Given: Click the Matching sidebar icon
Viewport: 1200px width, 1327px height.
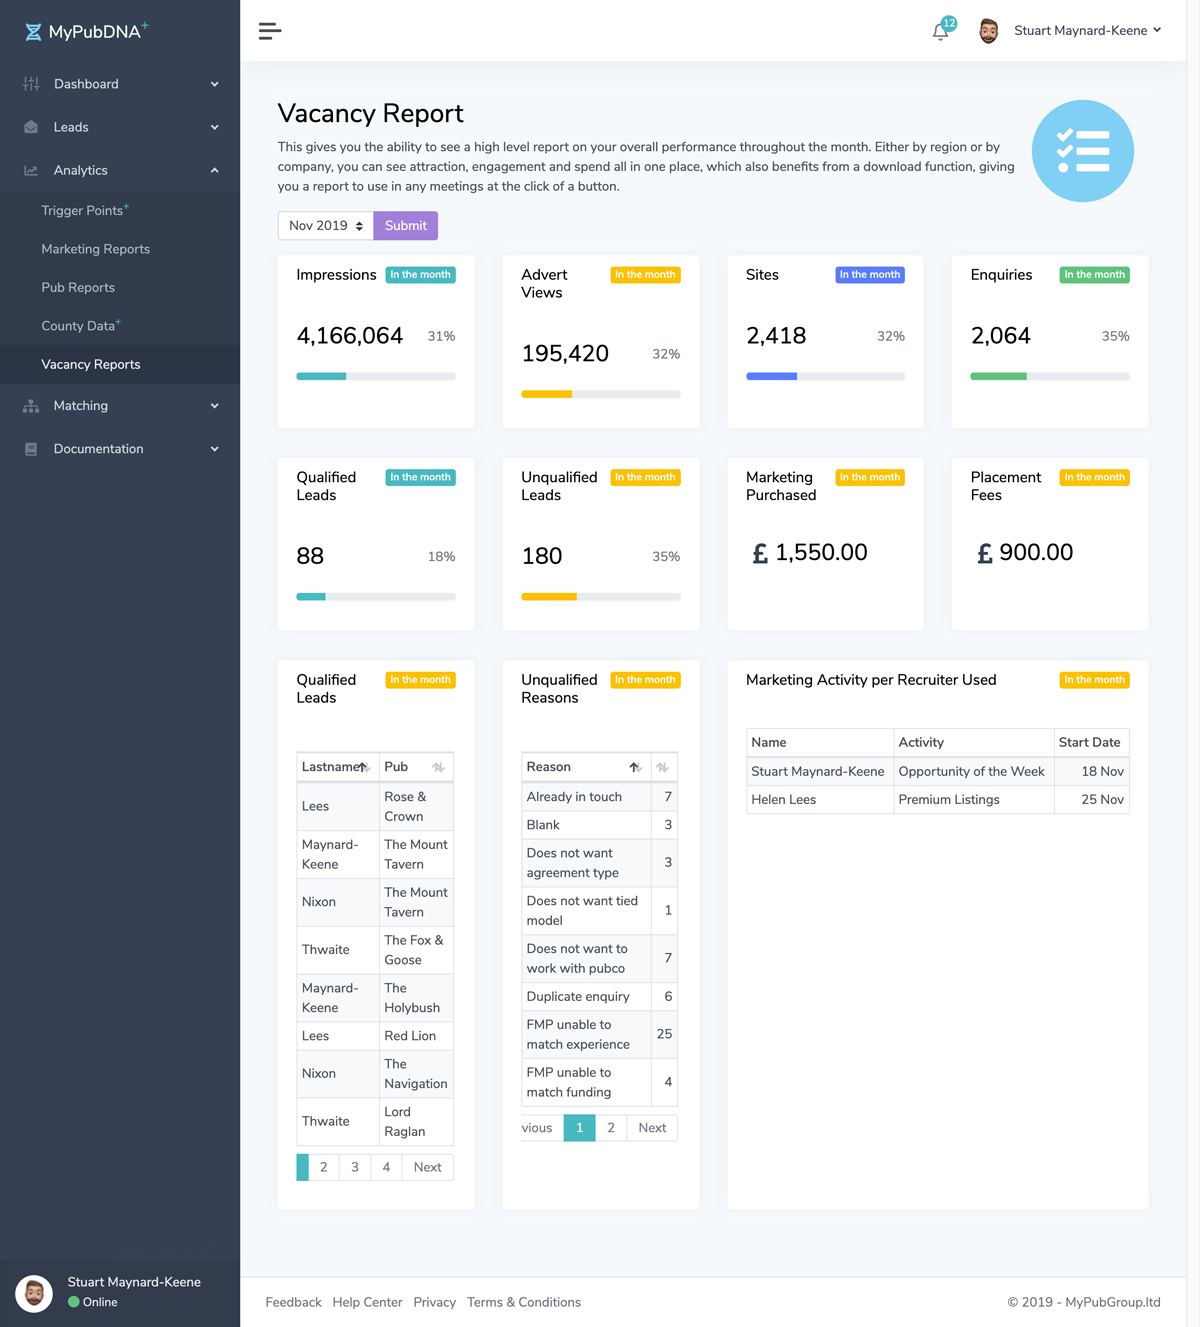Looking at the screenshot, I should (31, 405).
